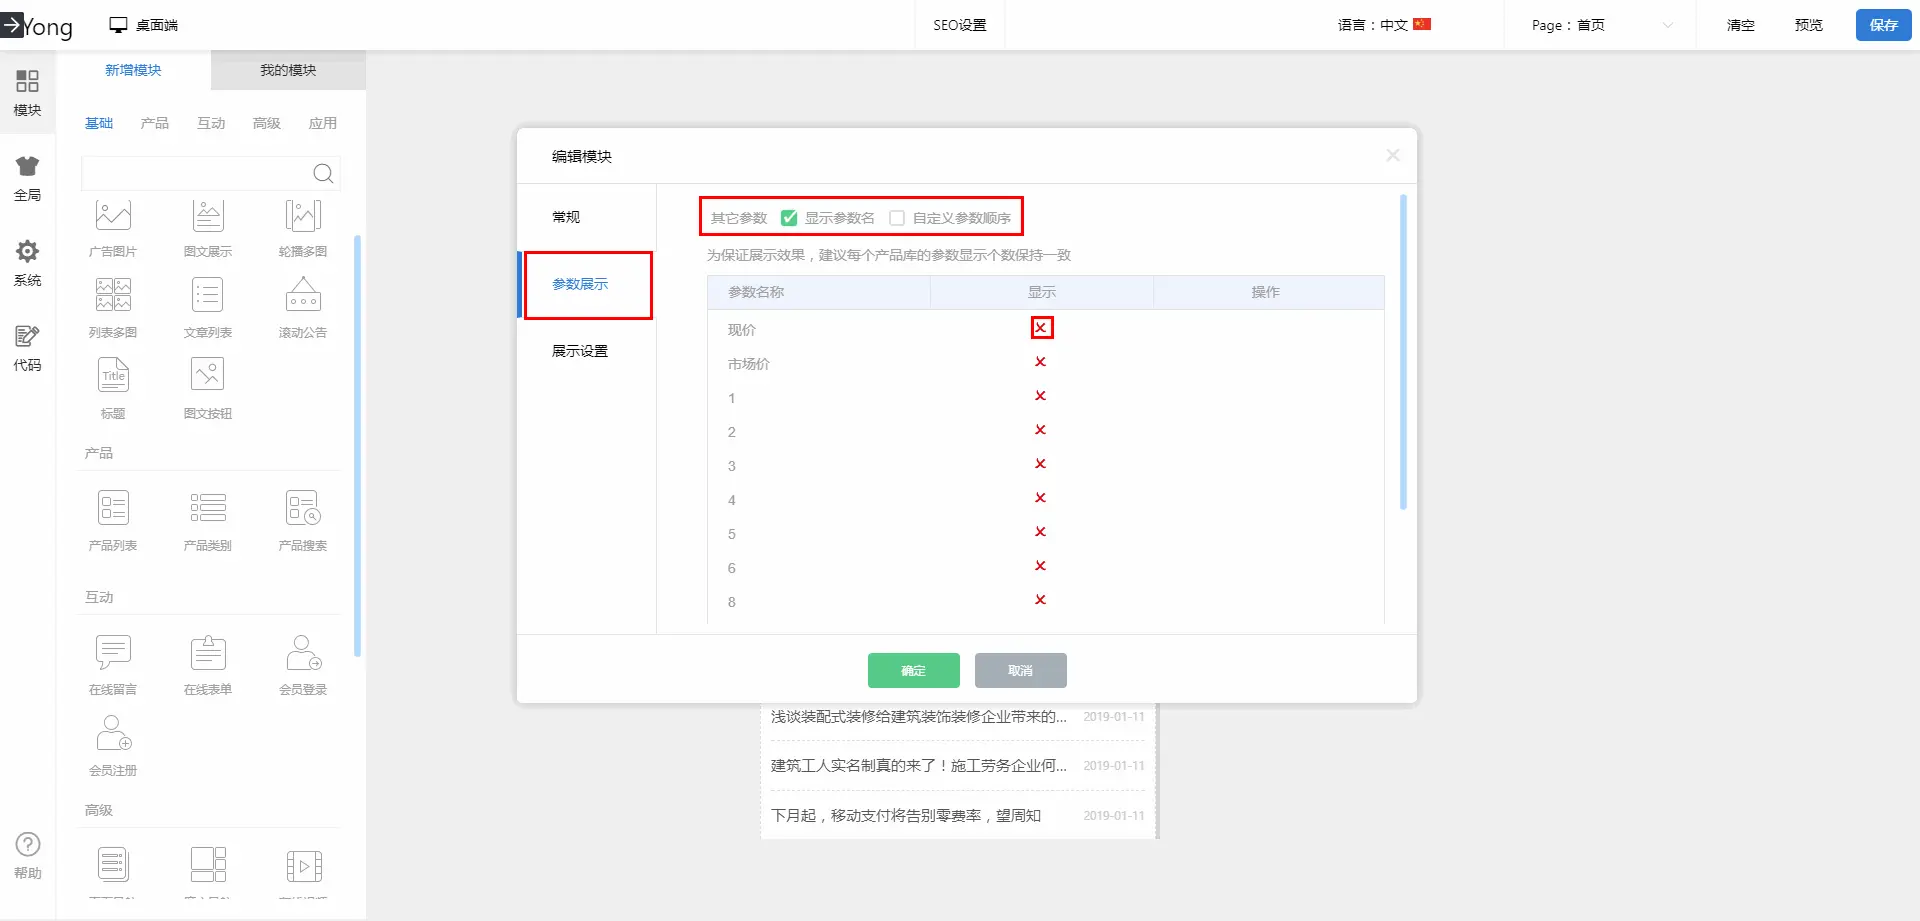
Task: Select the 广告图片 module icon
Action: 113,216
